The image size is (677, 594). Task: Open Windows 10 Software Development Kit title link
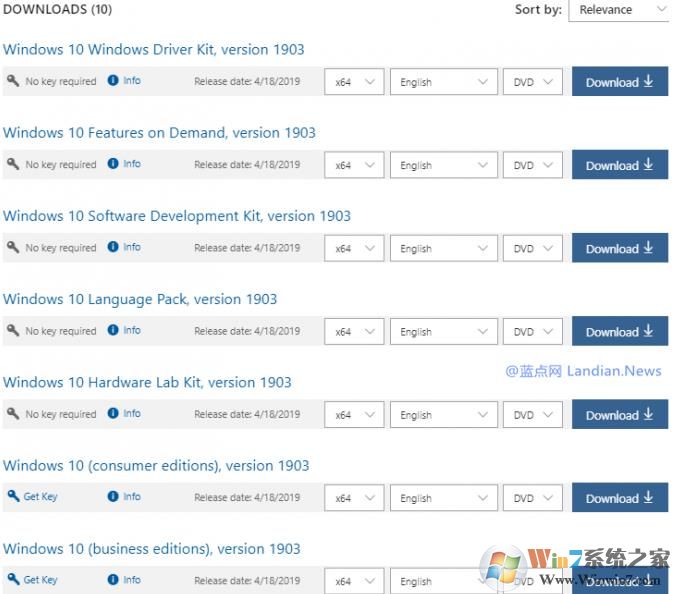click(177, 216)
